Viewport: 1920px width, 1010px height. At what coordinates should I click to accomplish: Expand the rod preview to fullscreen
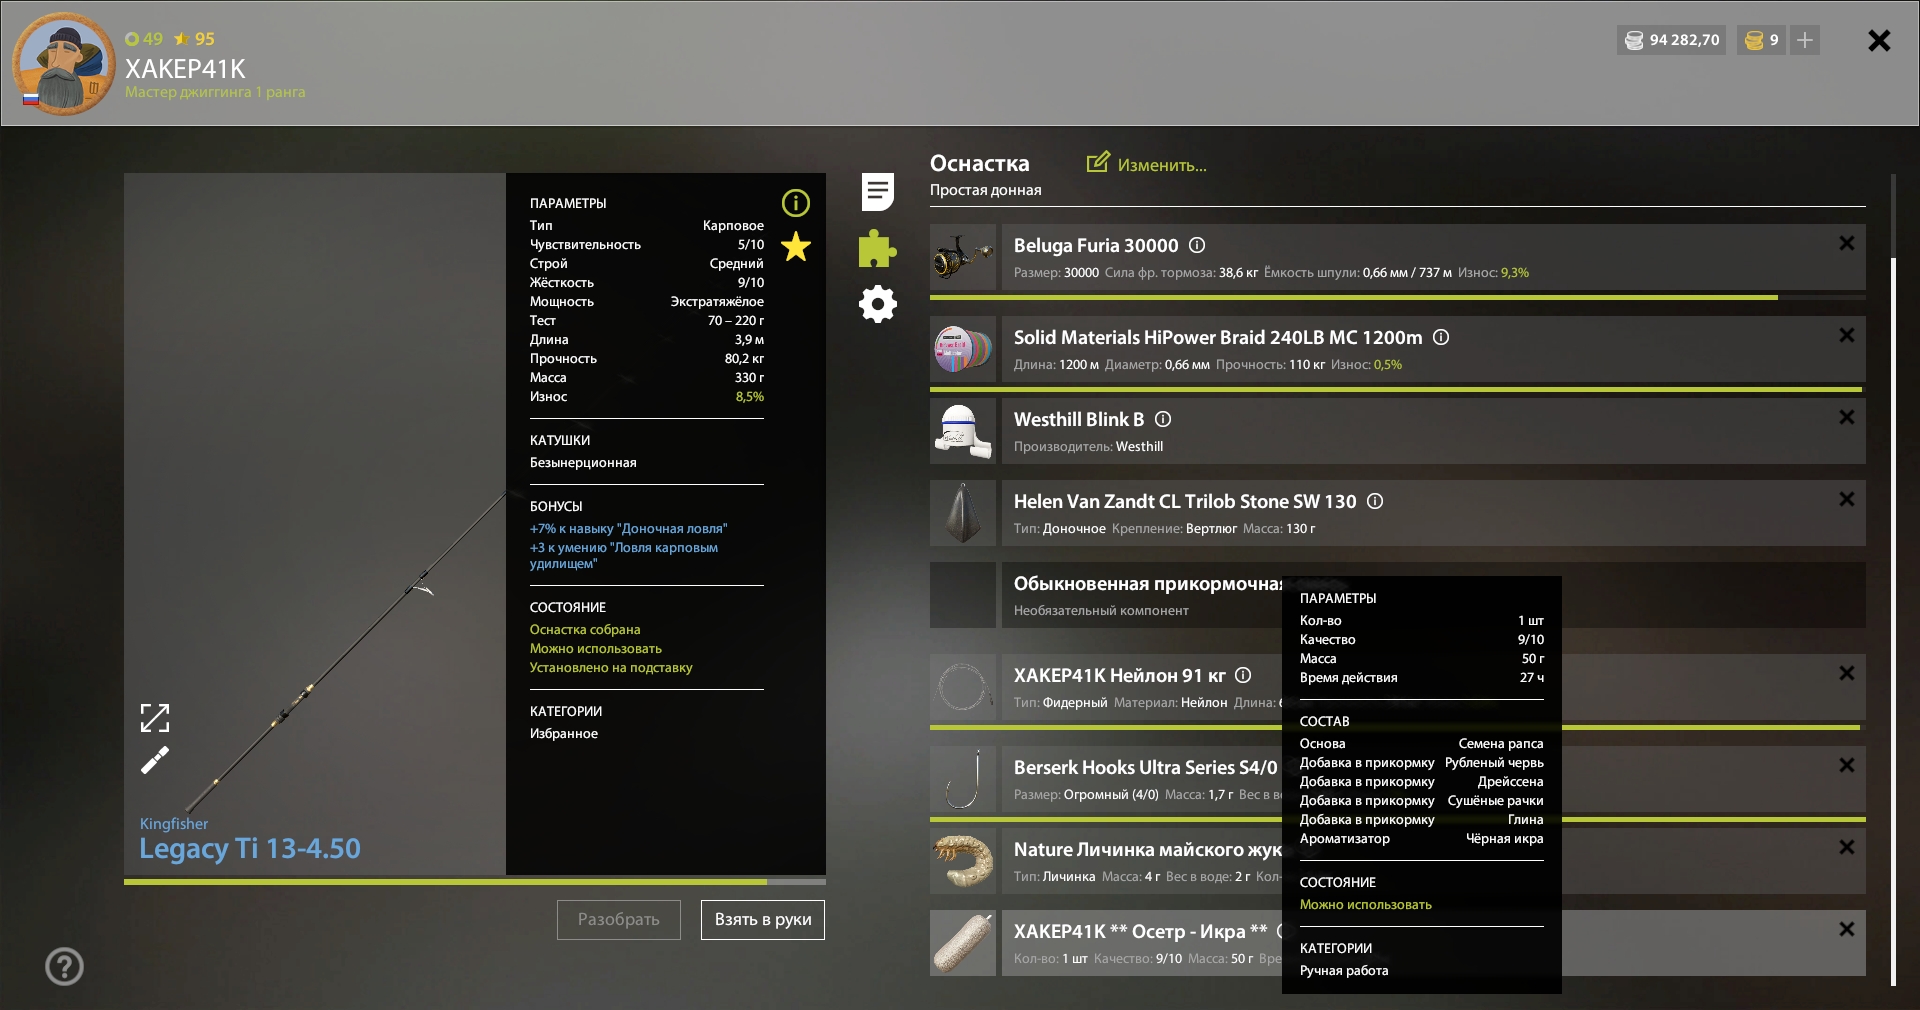[x=155, y=717]
